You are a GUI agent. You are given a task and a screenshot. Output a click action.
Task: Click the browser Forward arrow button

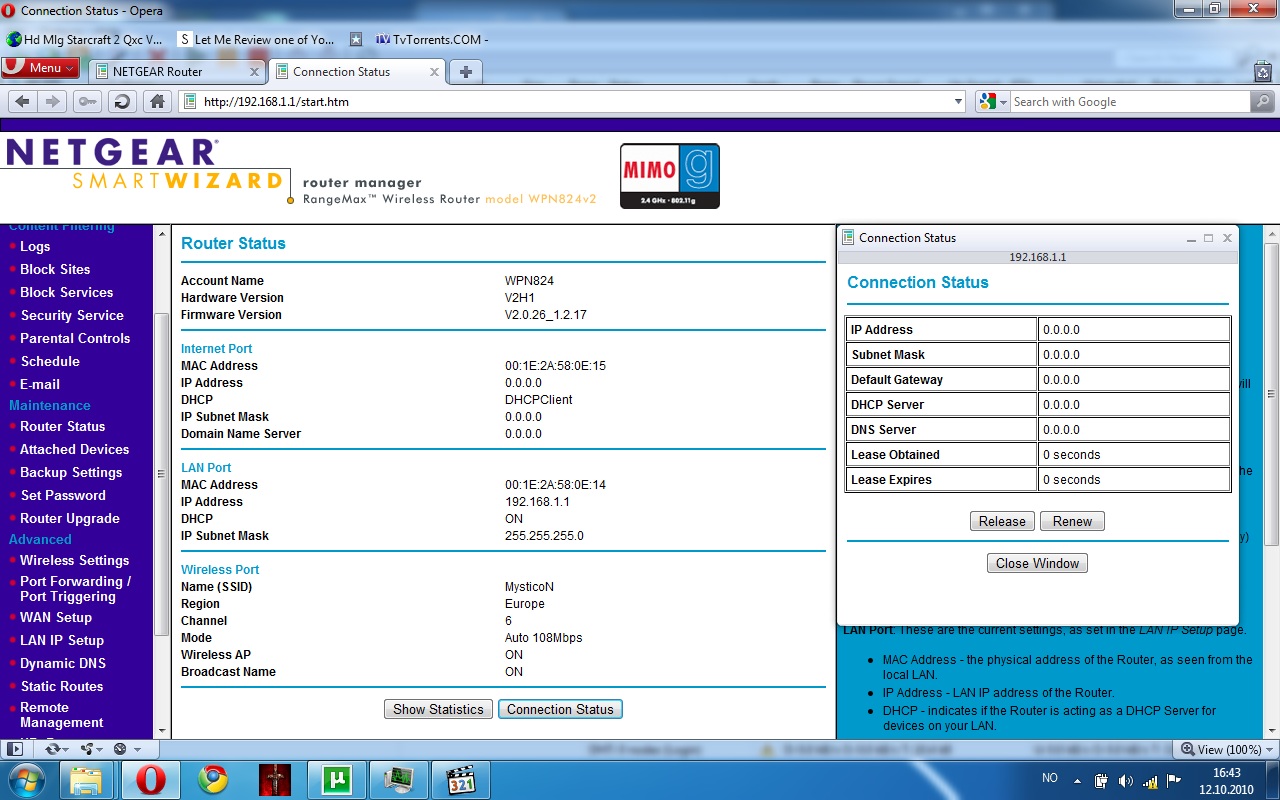(x=53, y=101)
